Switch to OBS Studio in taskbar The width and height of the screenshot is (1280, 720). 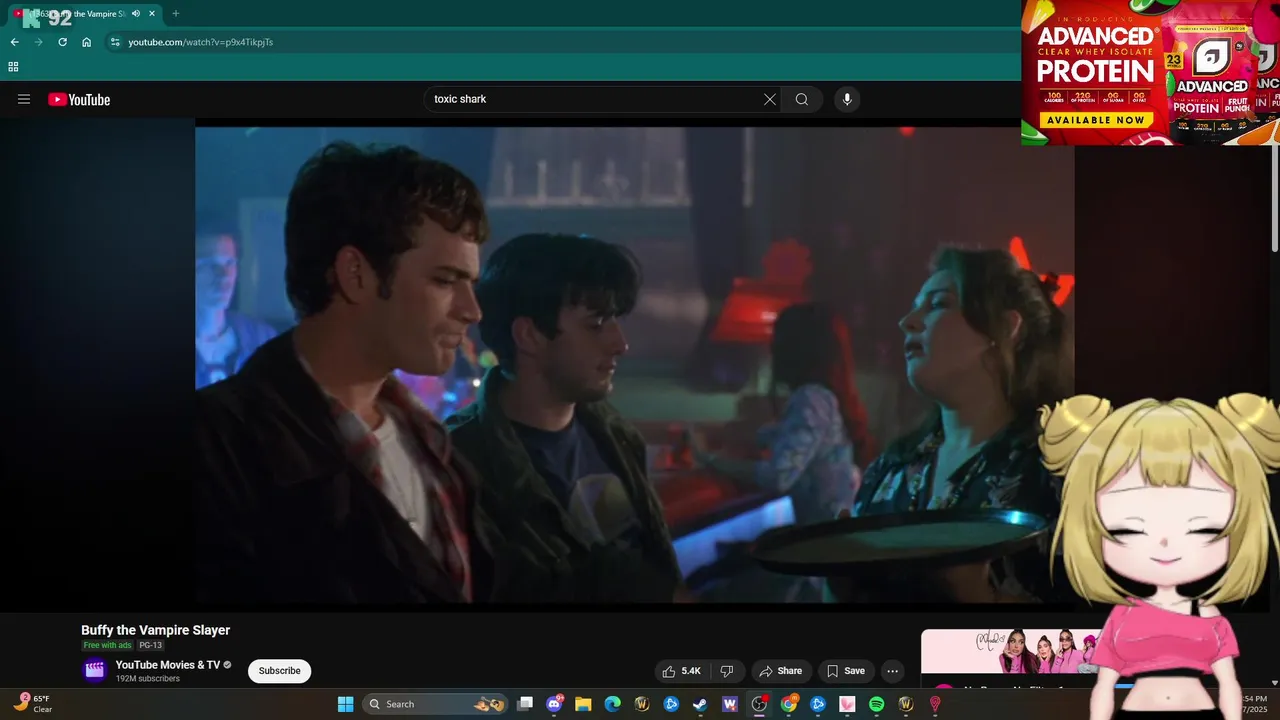(x=759, y=704)
